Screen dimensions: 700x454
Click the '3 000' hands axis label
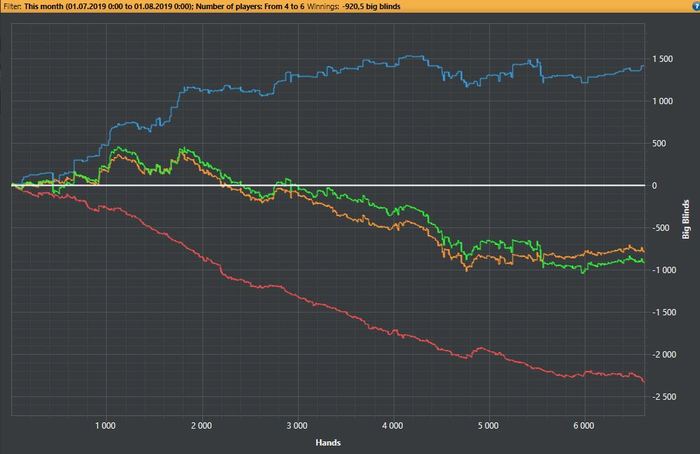(297, 426)
